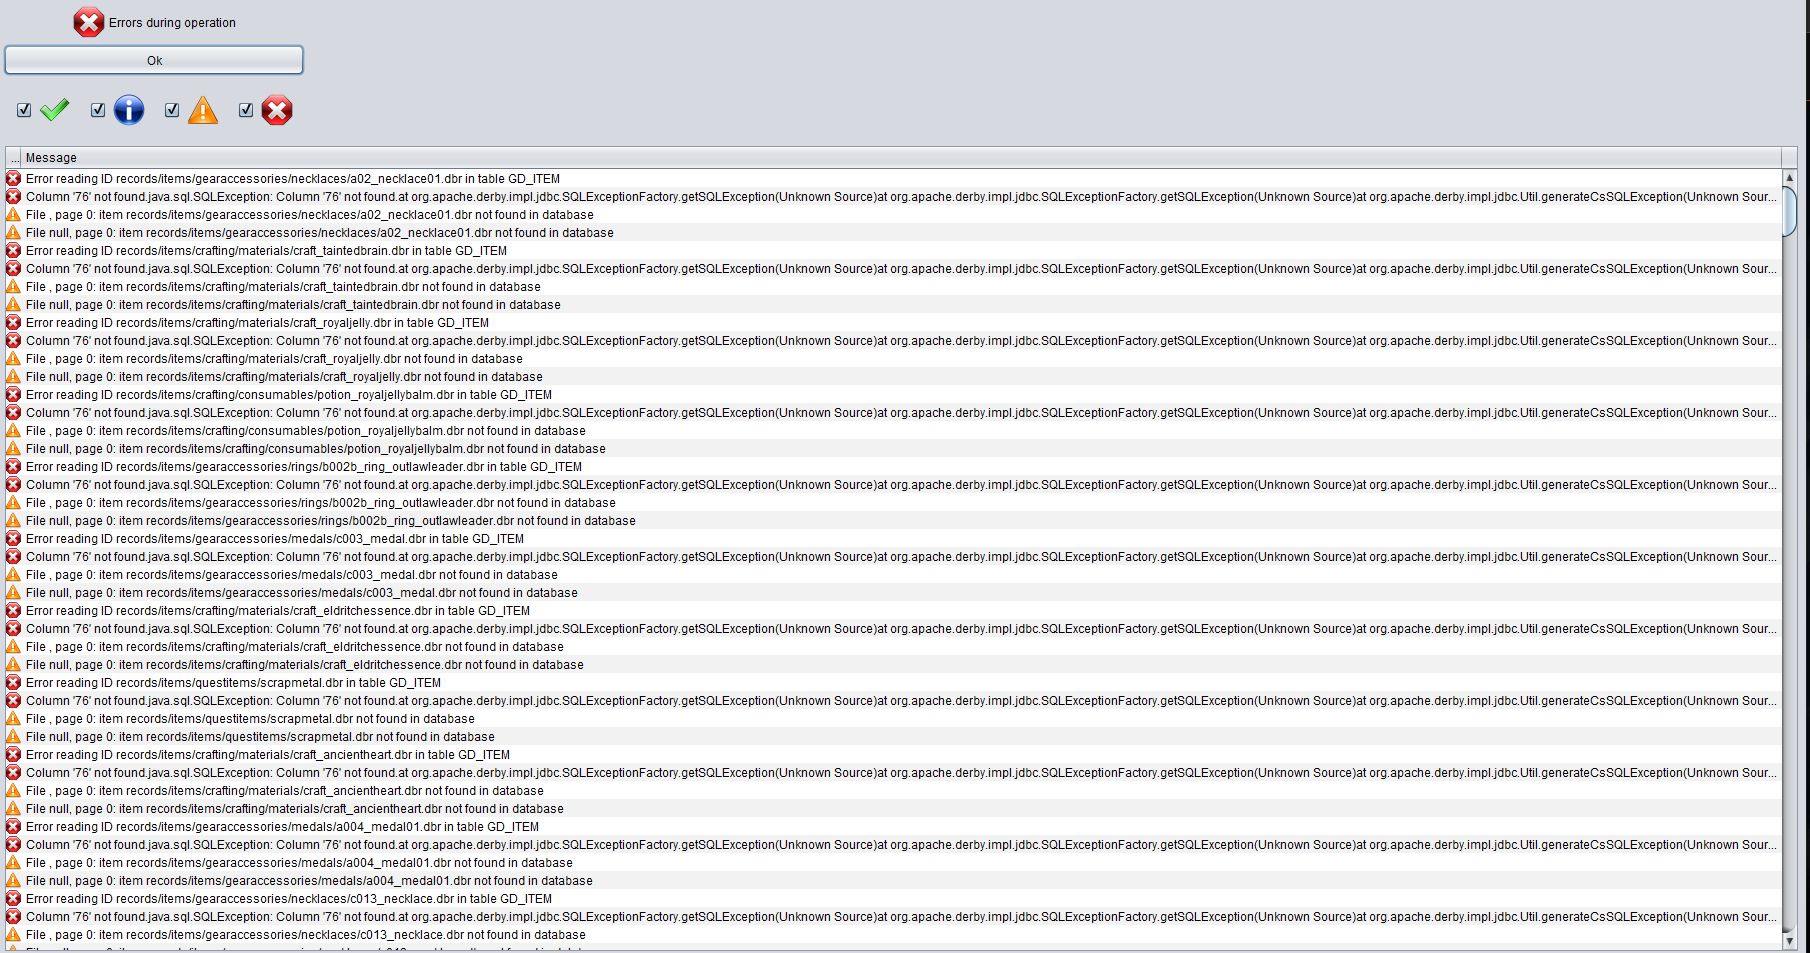1810x953 pixels.
Task: Click the red error icon beside 'Errors during operation'
Action: (x=88, y=22)
